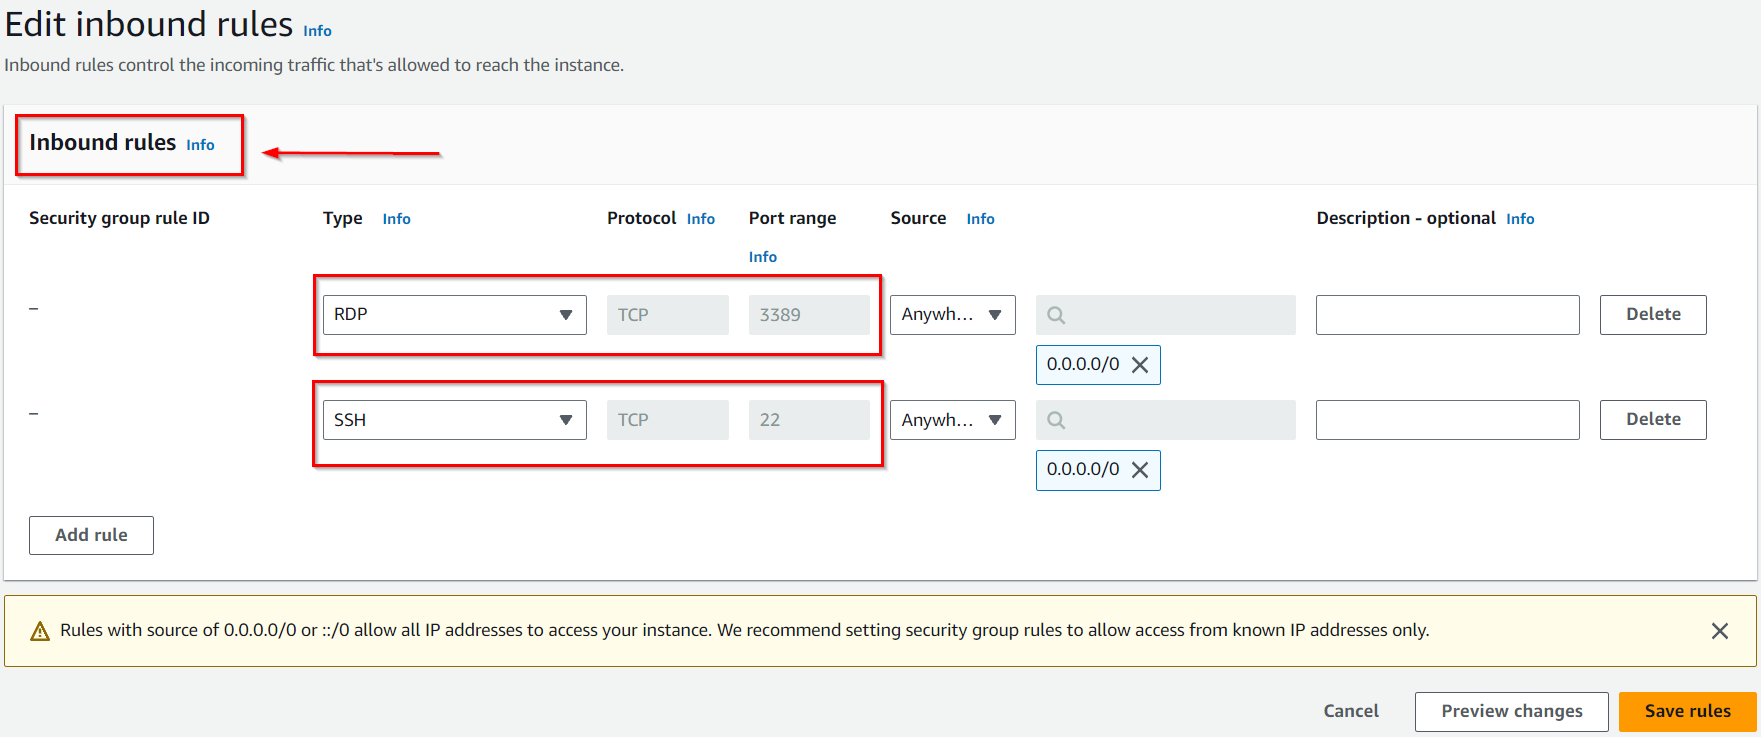Remove the 0.0.0.0/0 source from RDP rule

point(1139,365)
